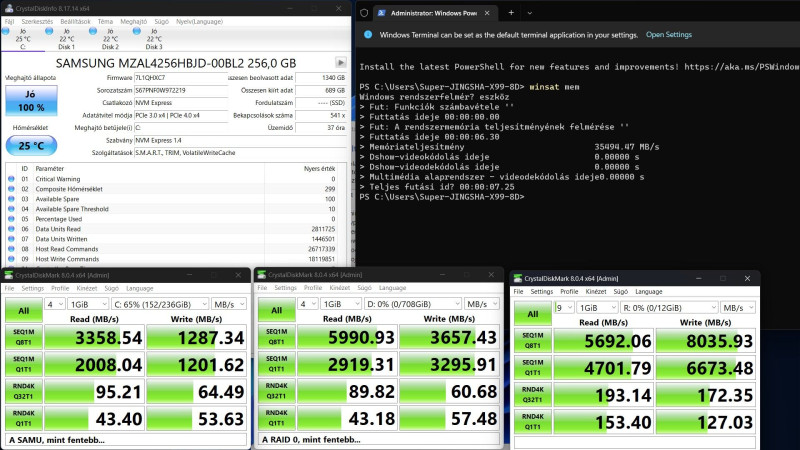Select Disk 2 status indicator
The width and height of the screenshot is (800, 450).
tap(110, 39)
